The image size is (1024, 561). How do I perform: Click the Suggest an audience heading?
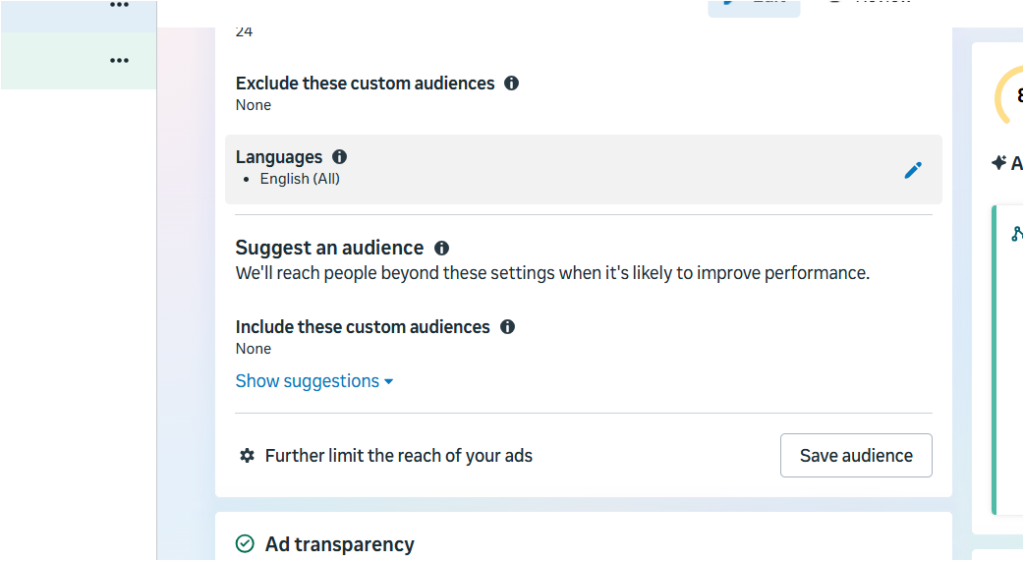(x=329, y=248)
